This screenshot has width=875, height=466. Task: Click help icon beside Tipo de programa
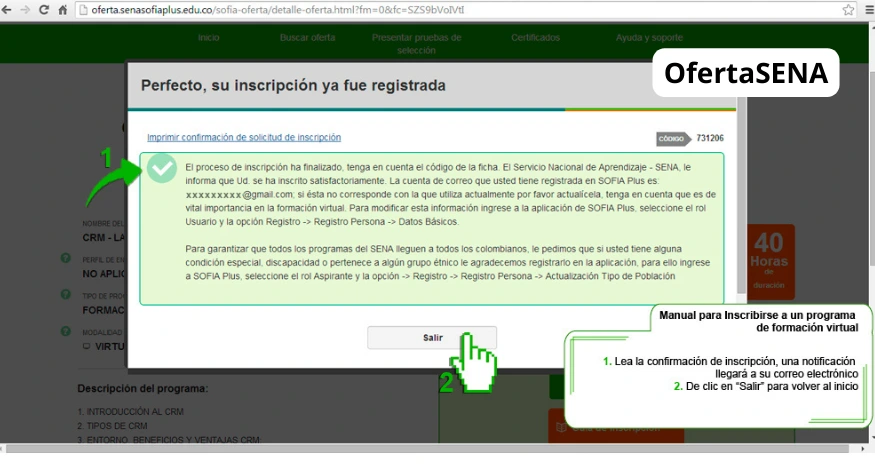point(65,294)
